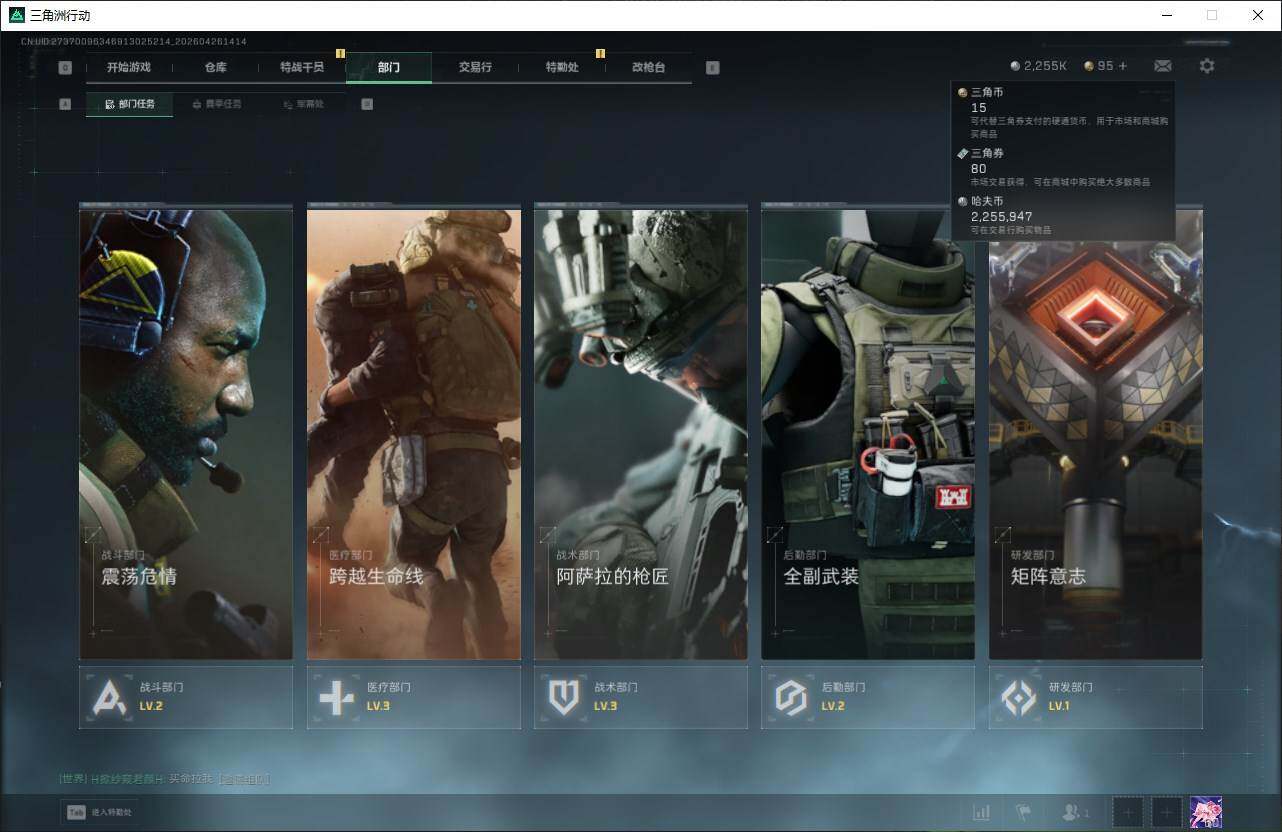The width and height of the screenshot is (1282, 832).
Task: Open the 震荡危情 mission card
Action: (x=186, y=434)
